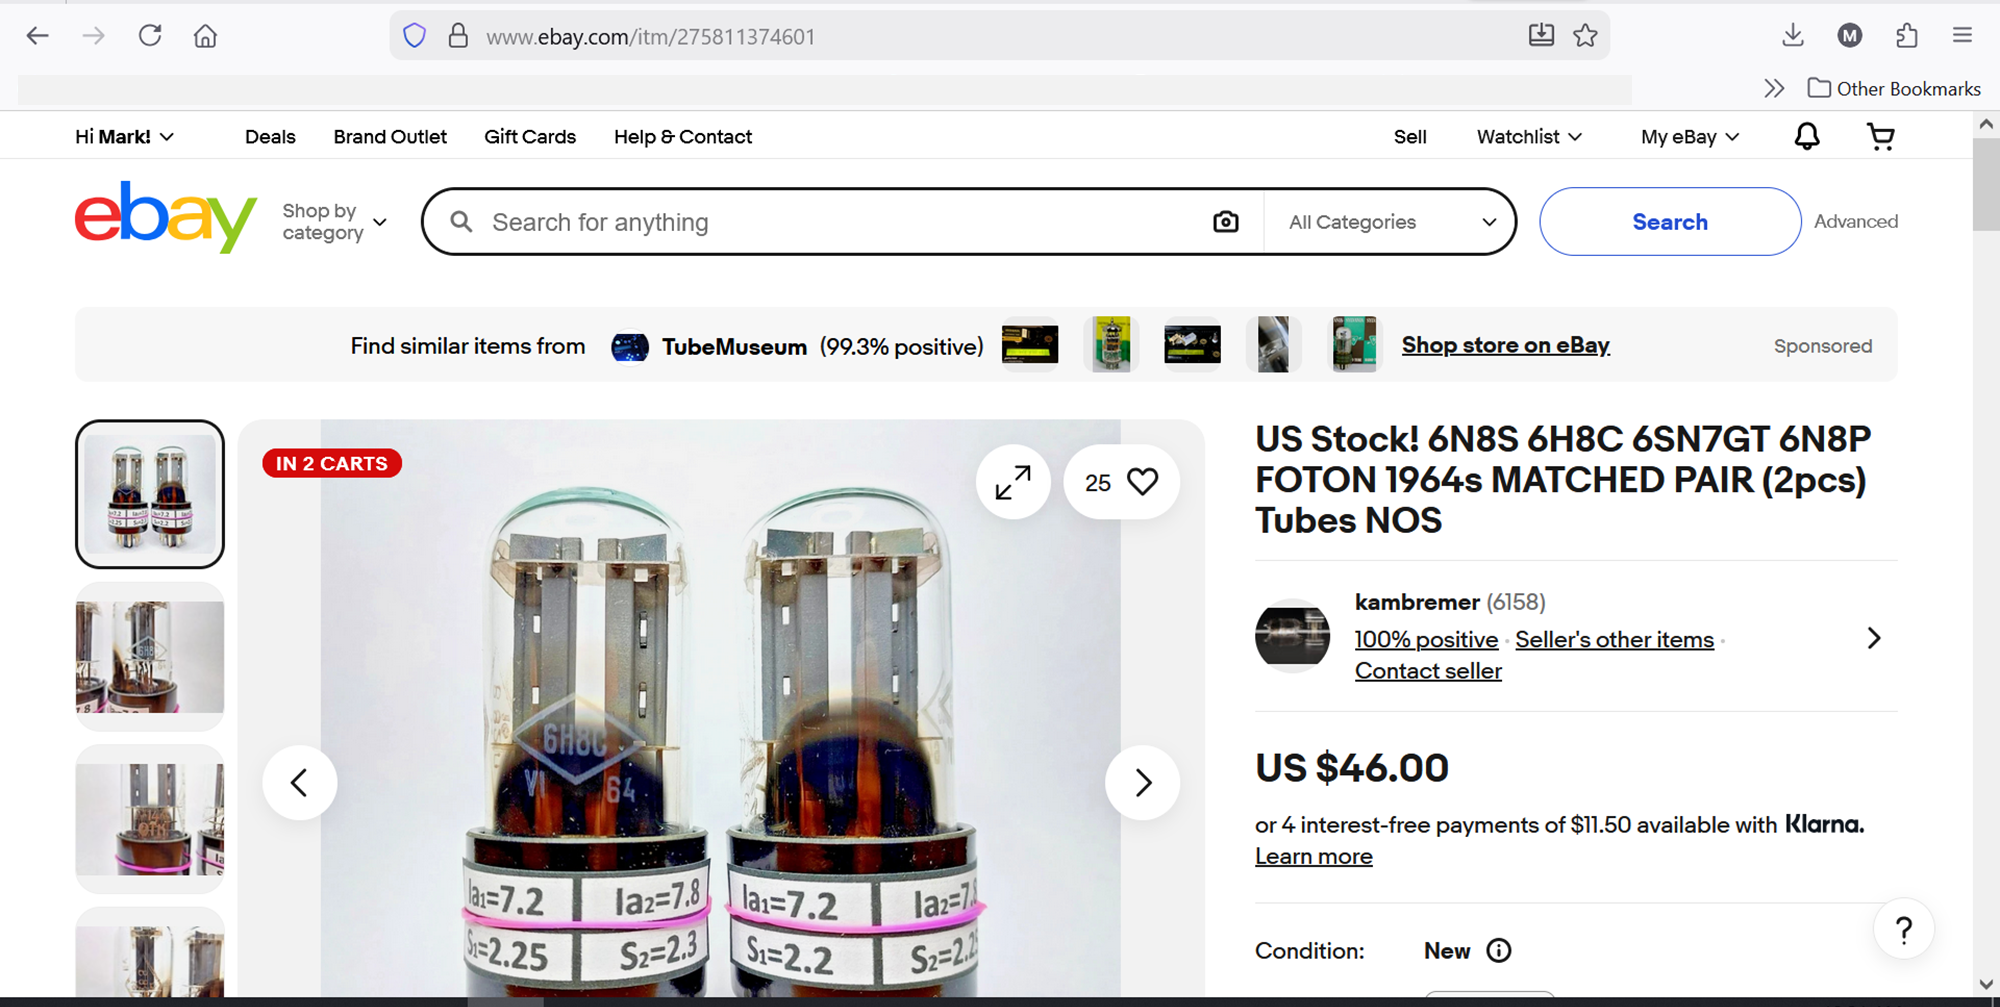Open first TubeMuseum similar item thumbnail
2000x1007 pixels.
coord(1030,345)
